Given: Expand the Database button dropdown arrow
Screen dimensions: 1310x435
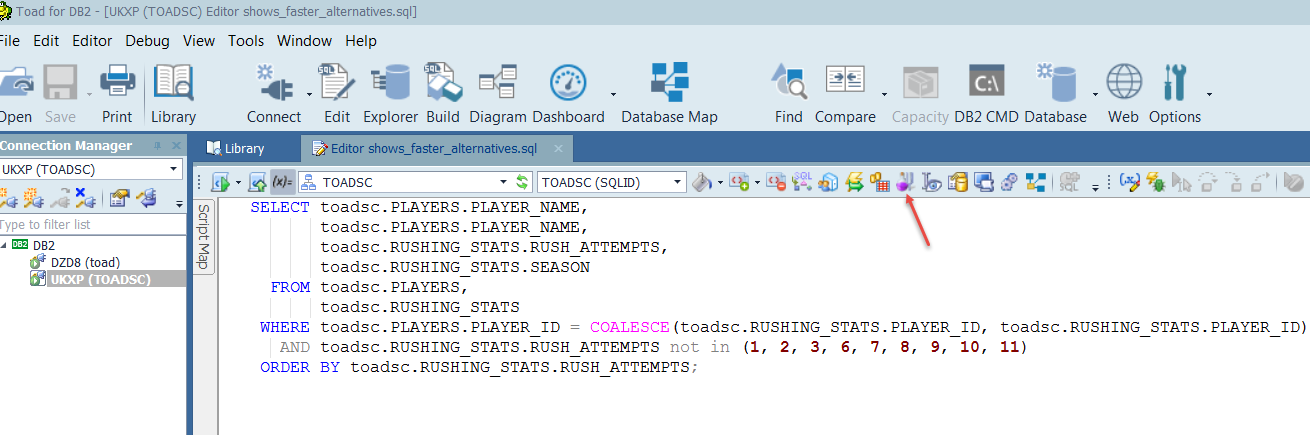Looking at the screenshot, I should 1095,92.
